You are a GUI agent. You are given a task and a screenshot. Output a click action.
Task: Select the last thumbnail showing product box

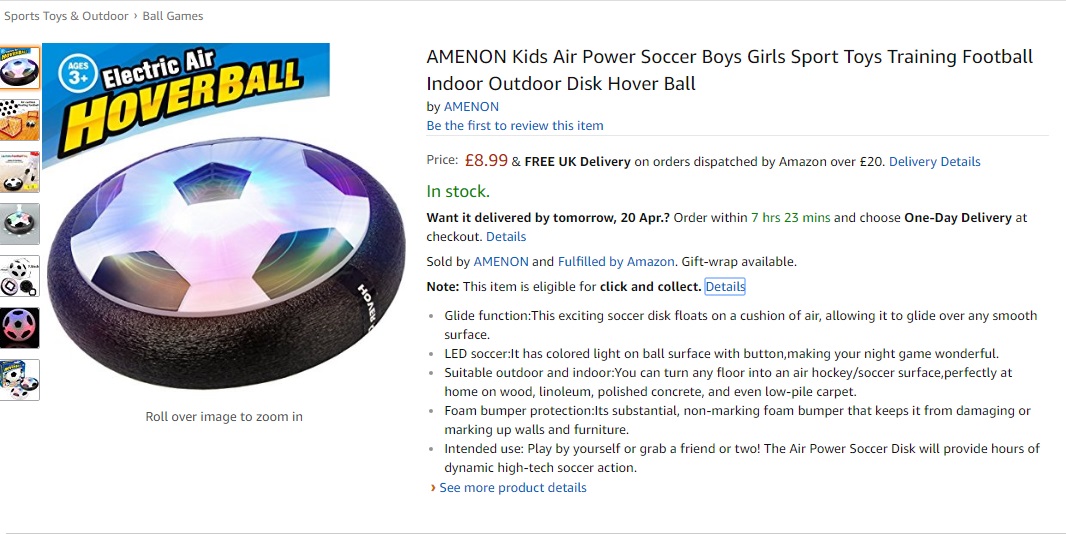pos(20,380)
